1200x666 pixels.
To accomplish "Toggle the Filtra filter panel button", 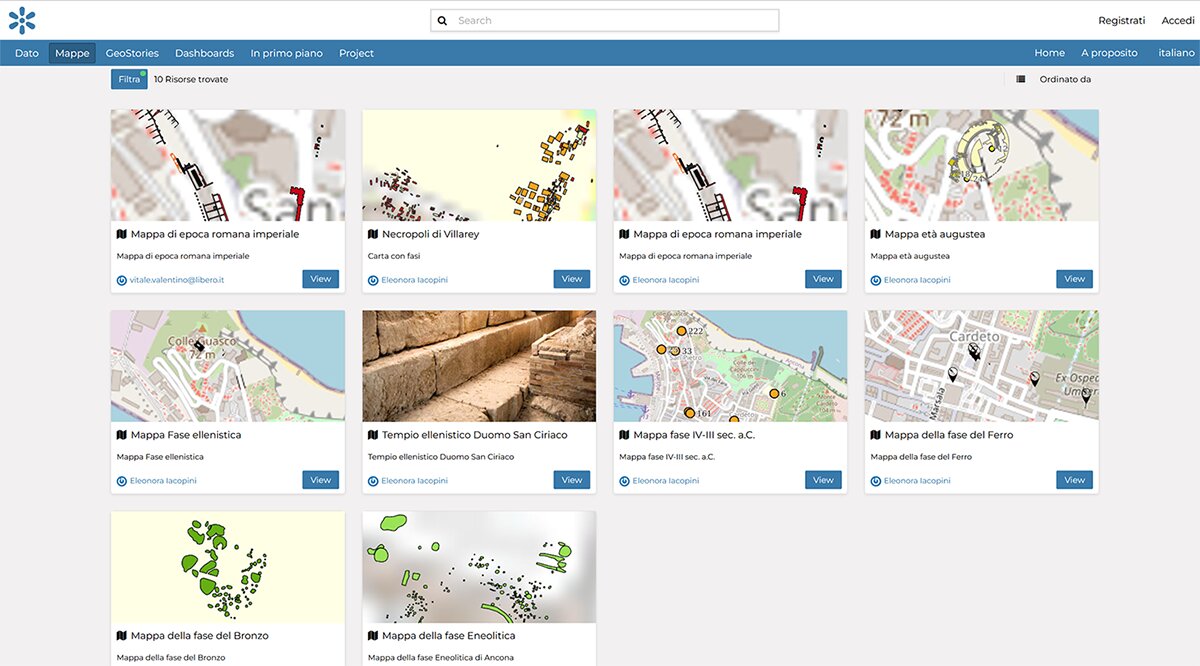I will pos(129,79).
